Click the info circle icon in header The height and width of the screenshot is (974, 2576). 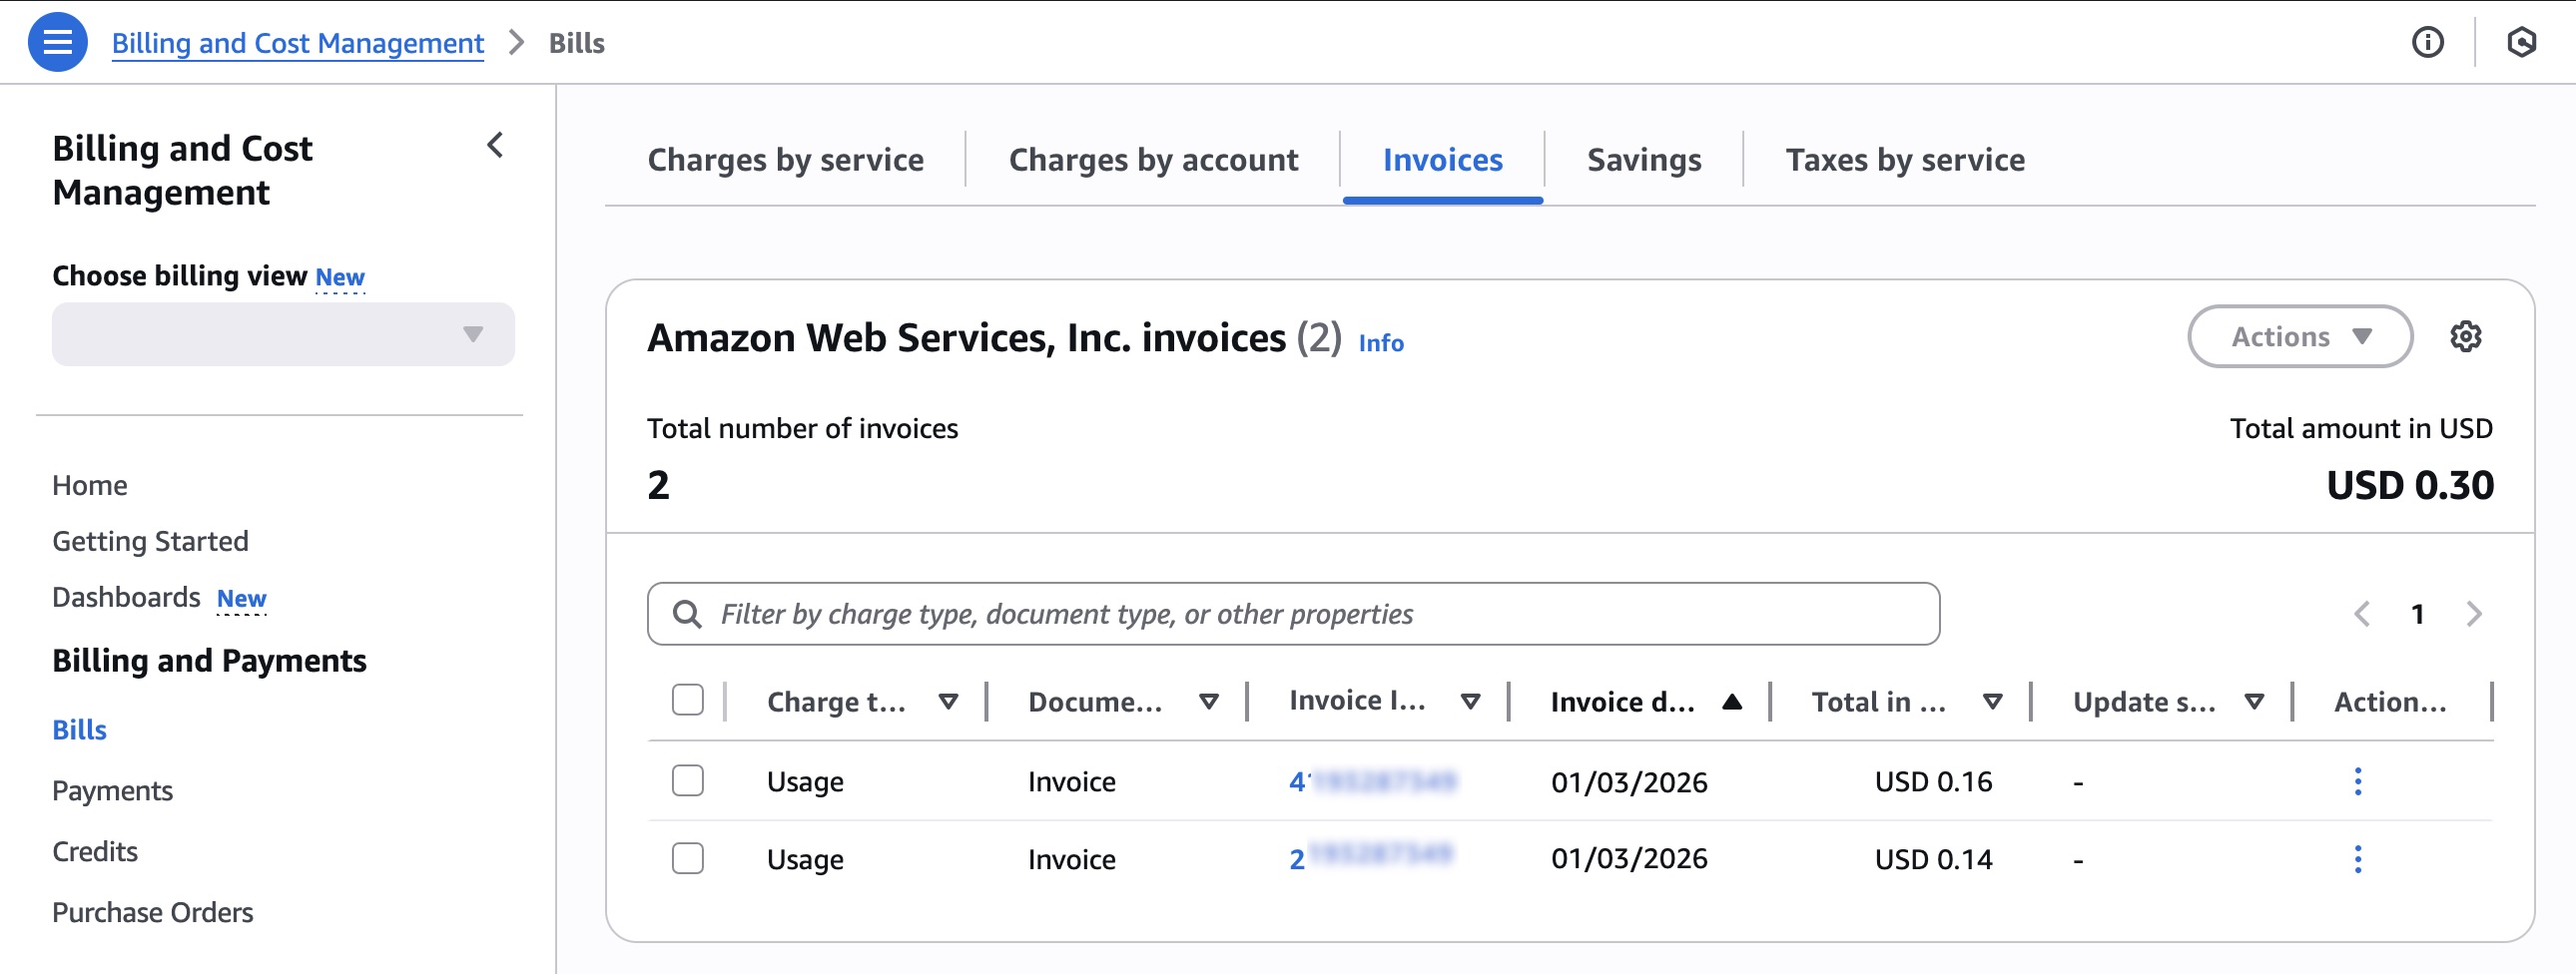[x=2427, y=43]
